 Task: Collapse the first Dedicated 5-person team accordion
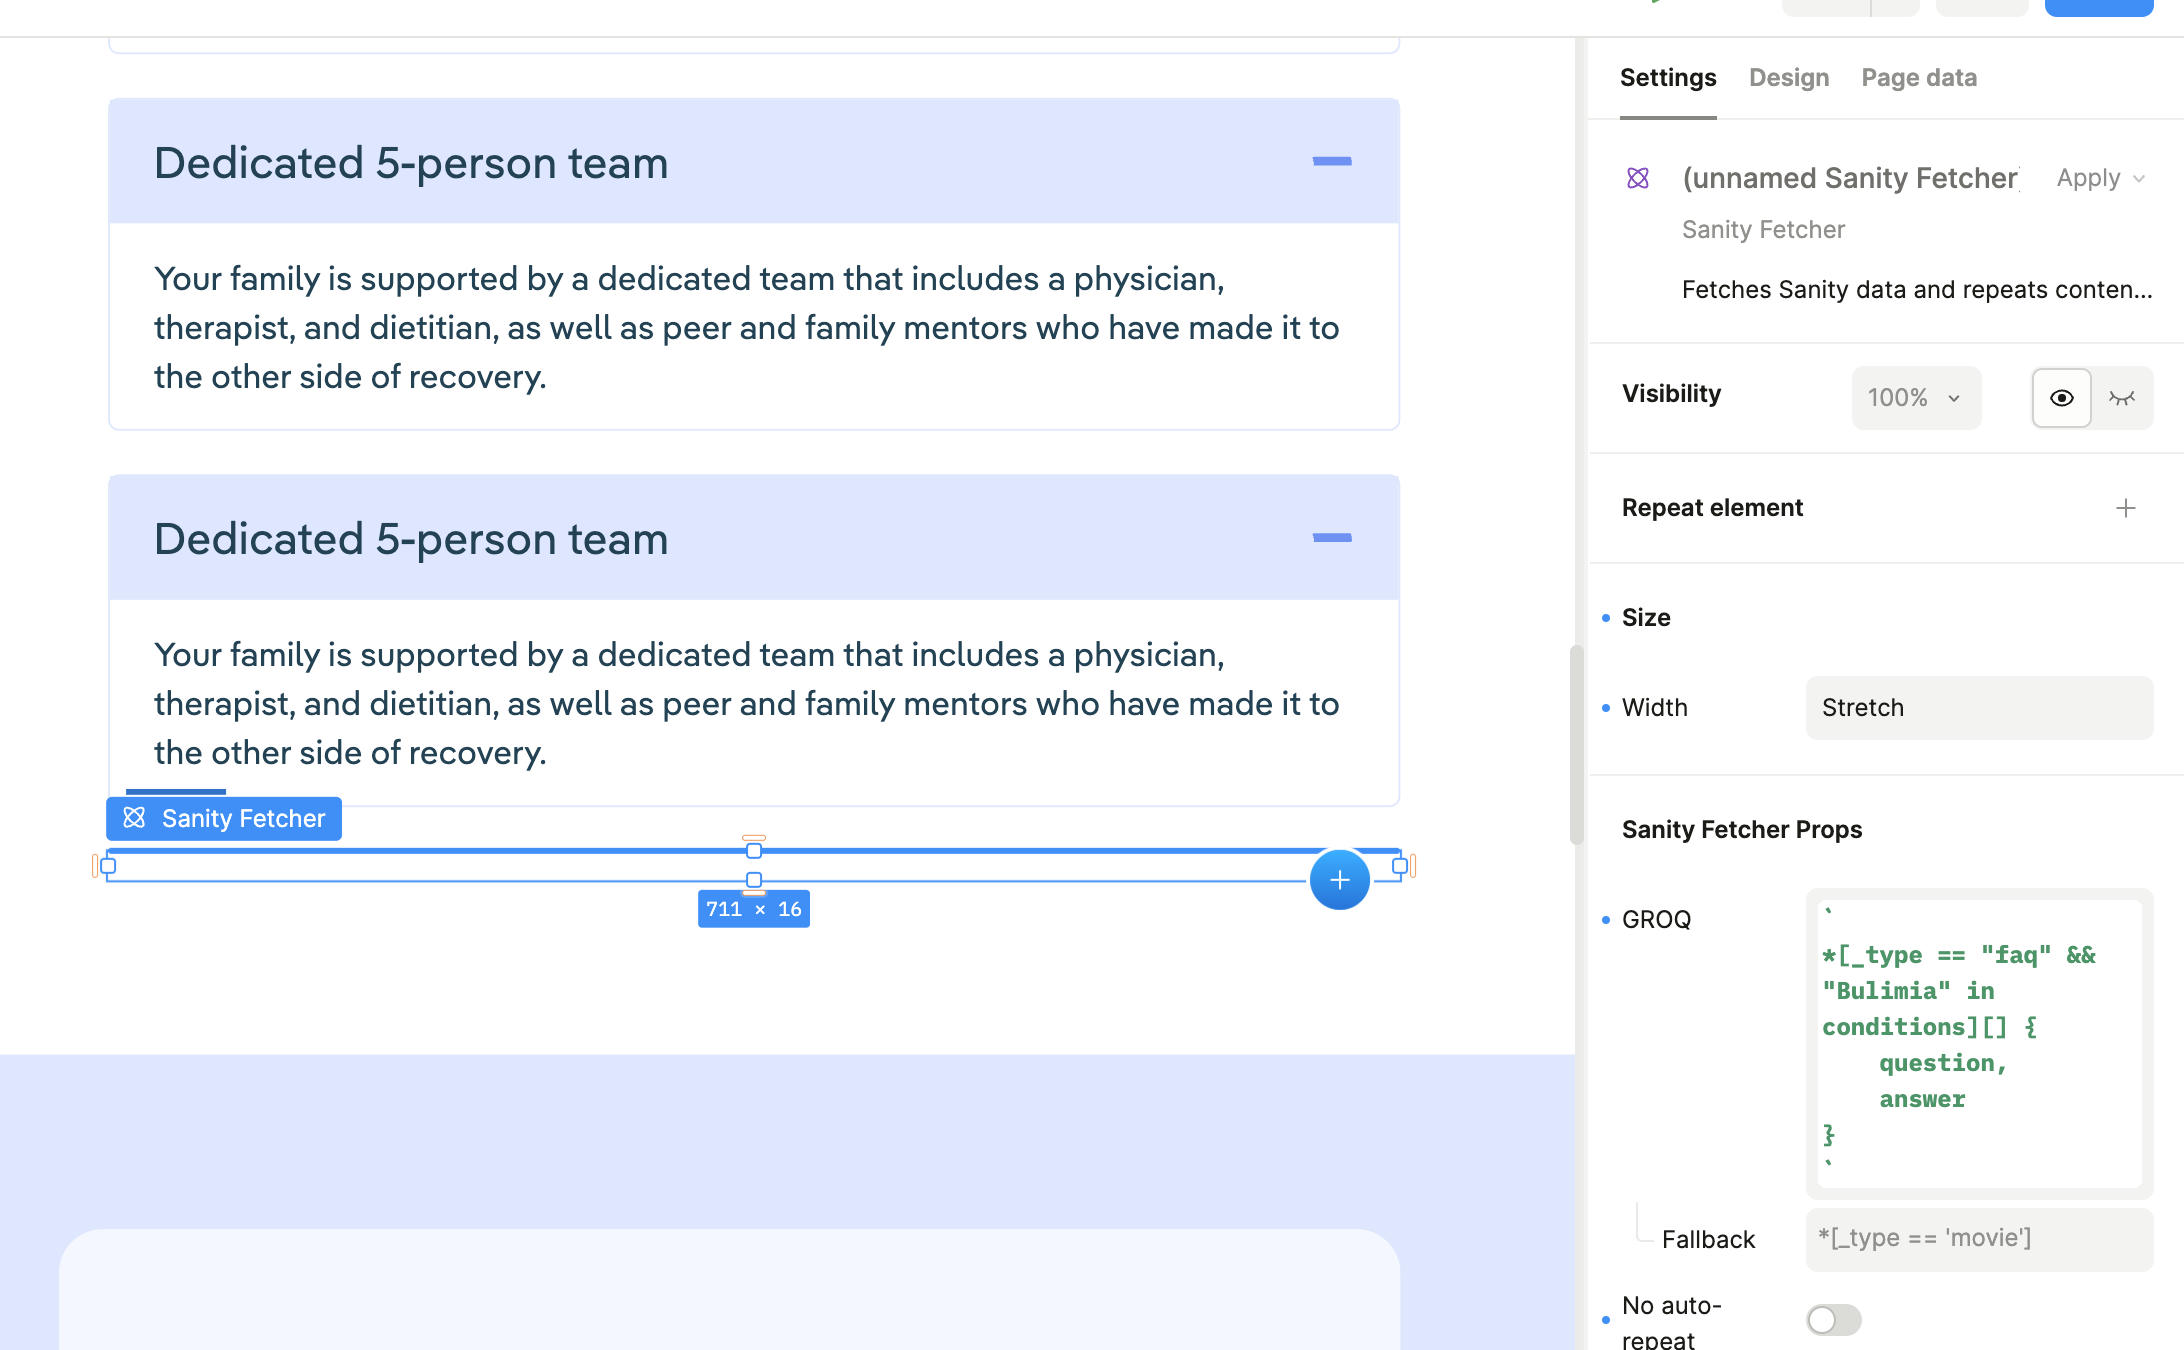pos(1331,161)
